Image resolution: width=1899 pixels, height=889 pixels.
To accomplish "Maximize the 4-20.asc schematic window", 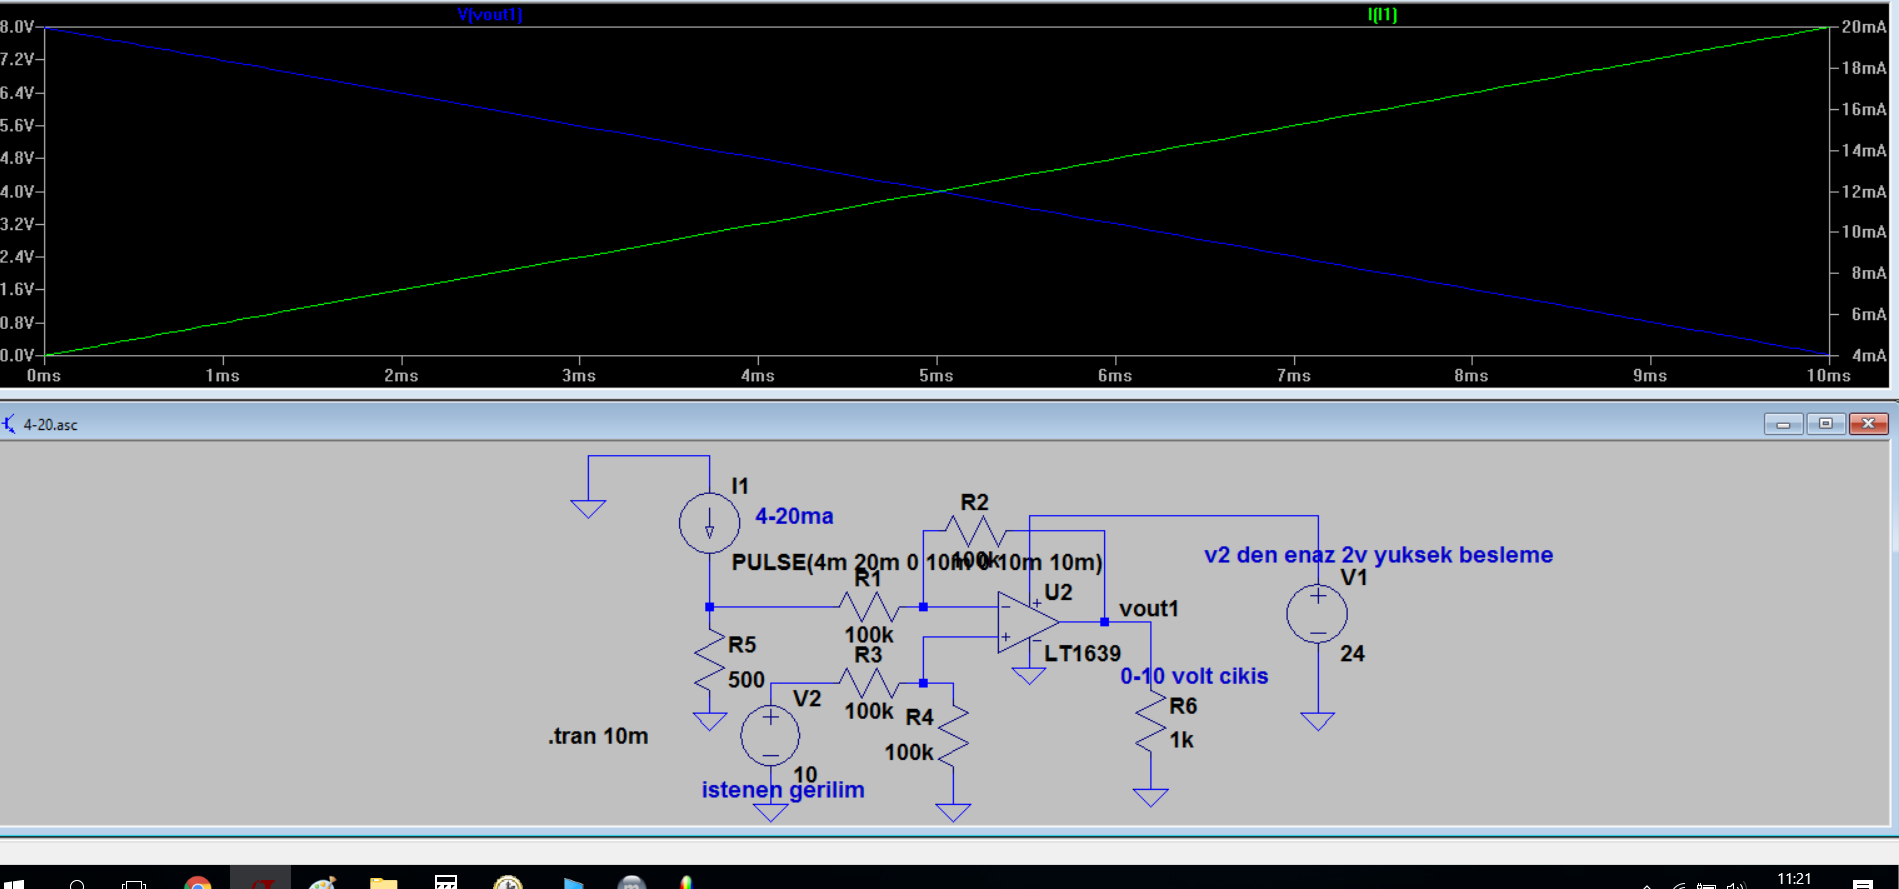I will [1826, 424].
